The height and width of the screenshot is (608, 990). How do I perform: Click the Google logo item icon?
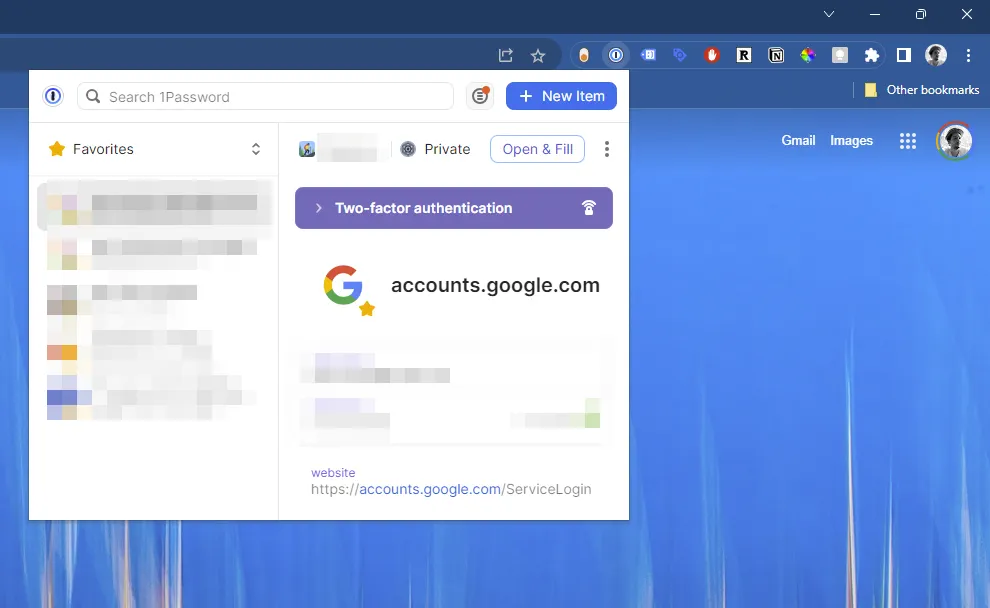click(343, 285)
